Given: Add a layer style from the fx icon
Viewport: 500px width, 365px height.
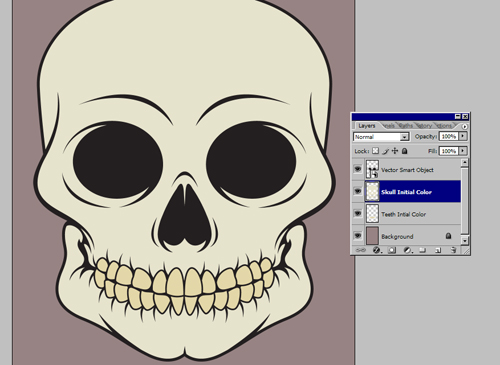Looking at the screenshot, I should [x=376, y=250].
